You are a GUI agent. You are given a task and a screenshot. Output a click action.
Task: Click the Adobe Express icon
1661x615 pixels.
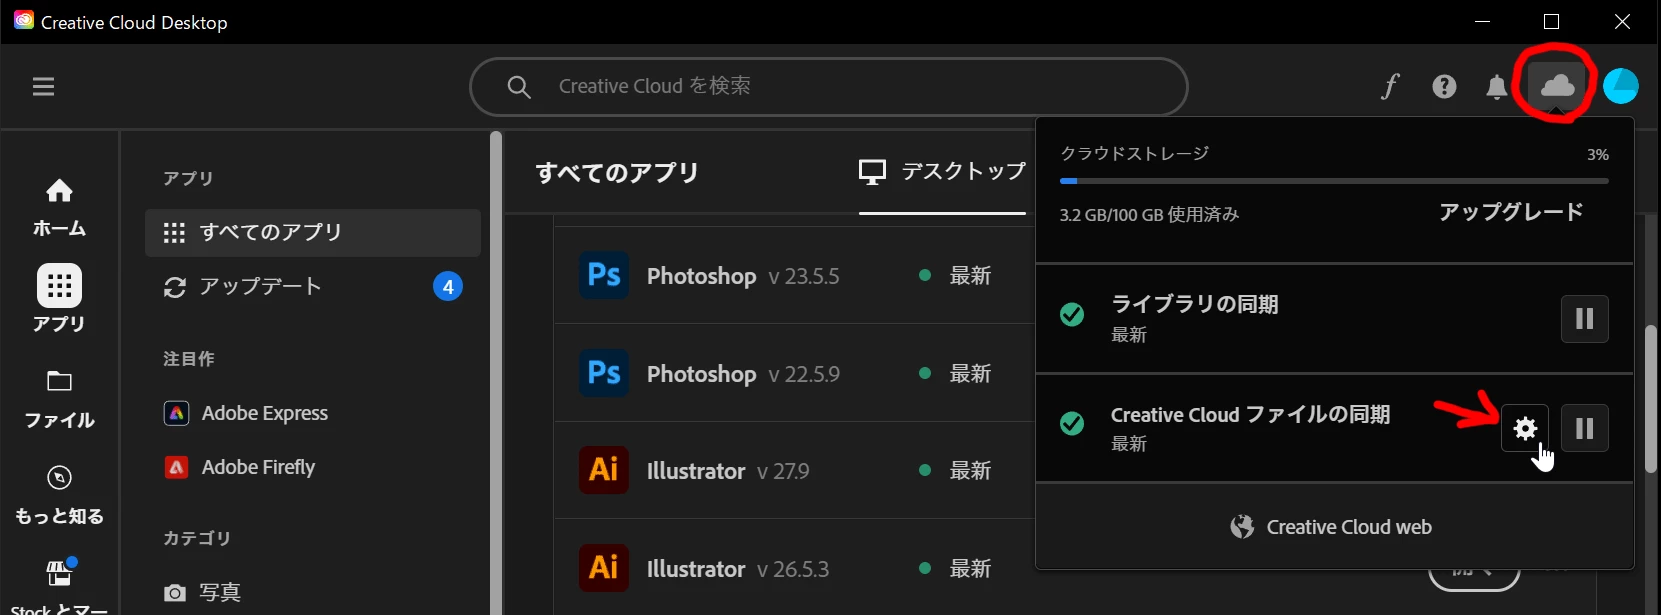176,413
